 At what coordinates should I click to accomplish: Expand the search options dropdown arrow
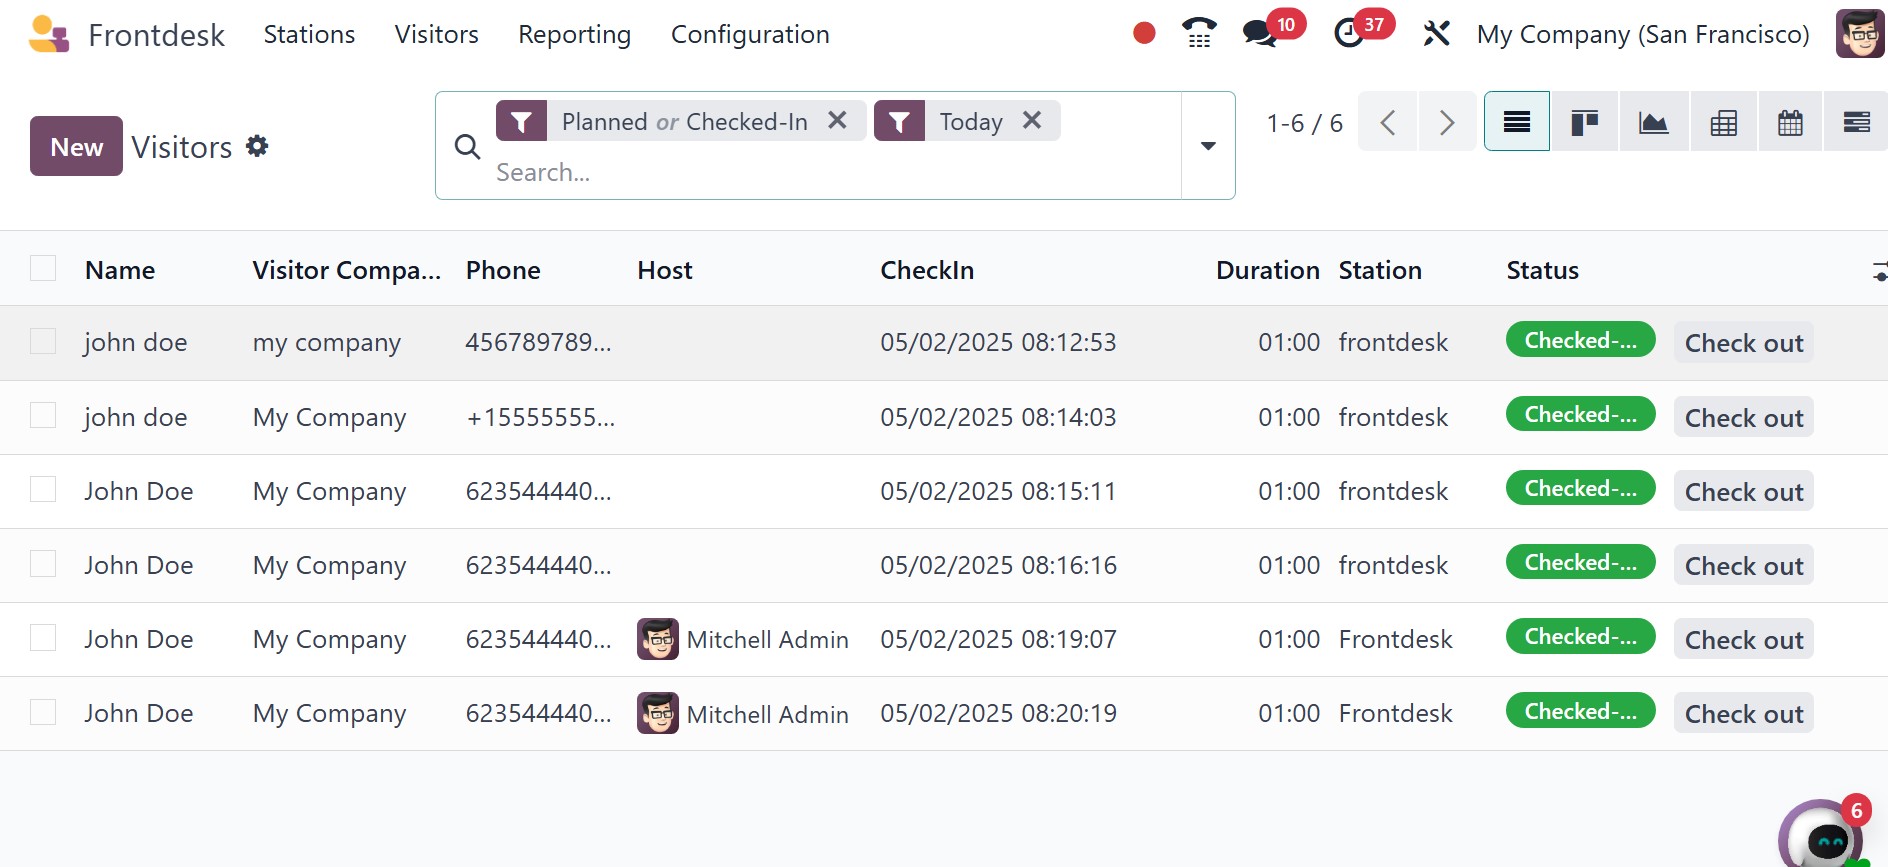[x=1208, y=146]
